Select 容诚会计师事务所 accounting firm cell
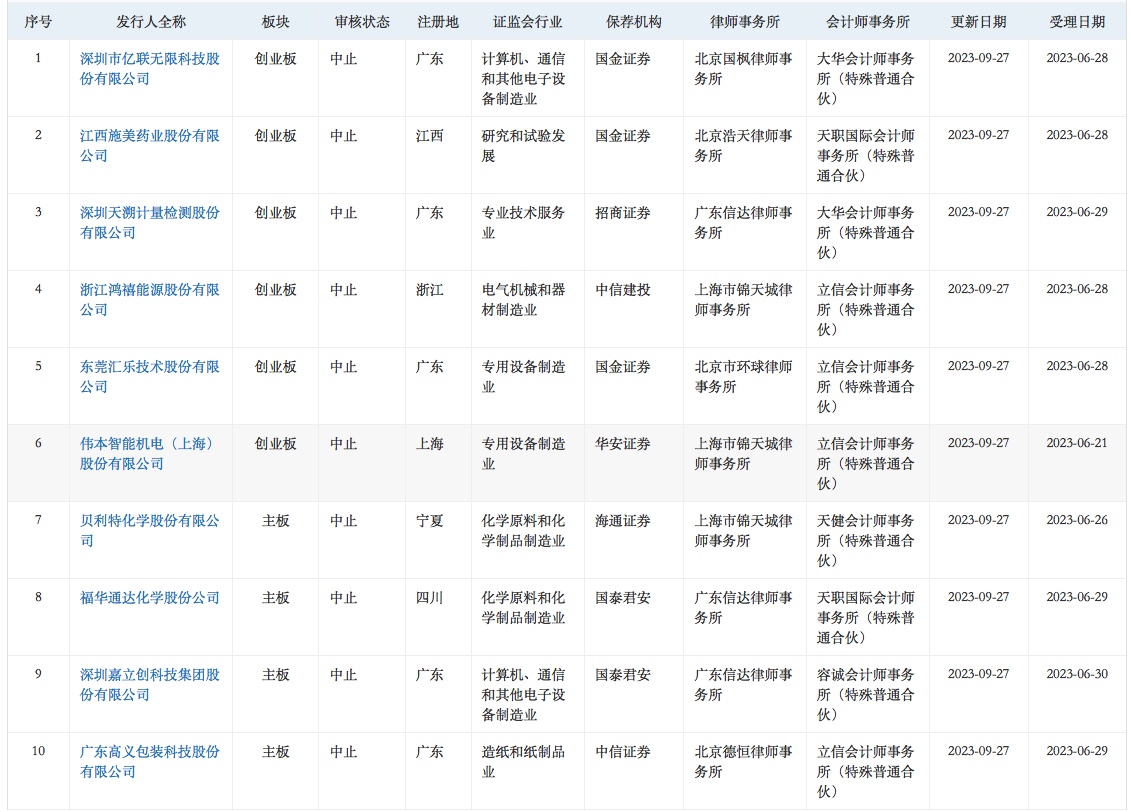 [866, 694]
